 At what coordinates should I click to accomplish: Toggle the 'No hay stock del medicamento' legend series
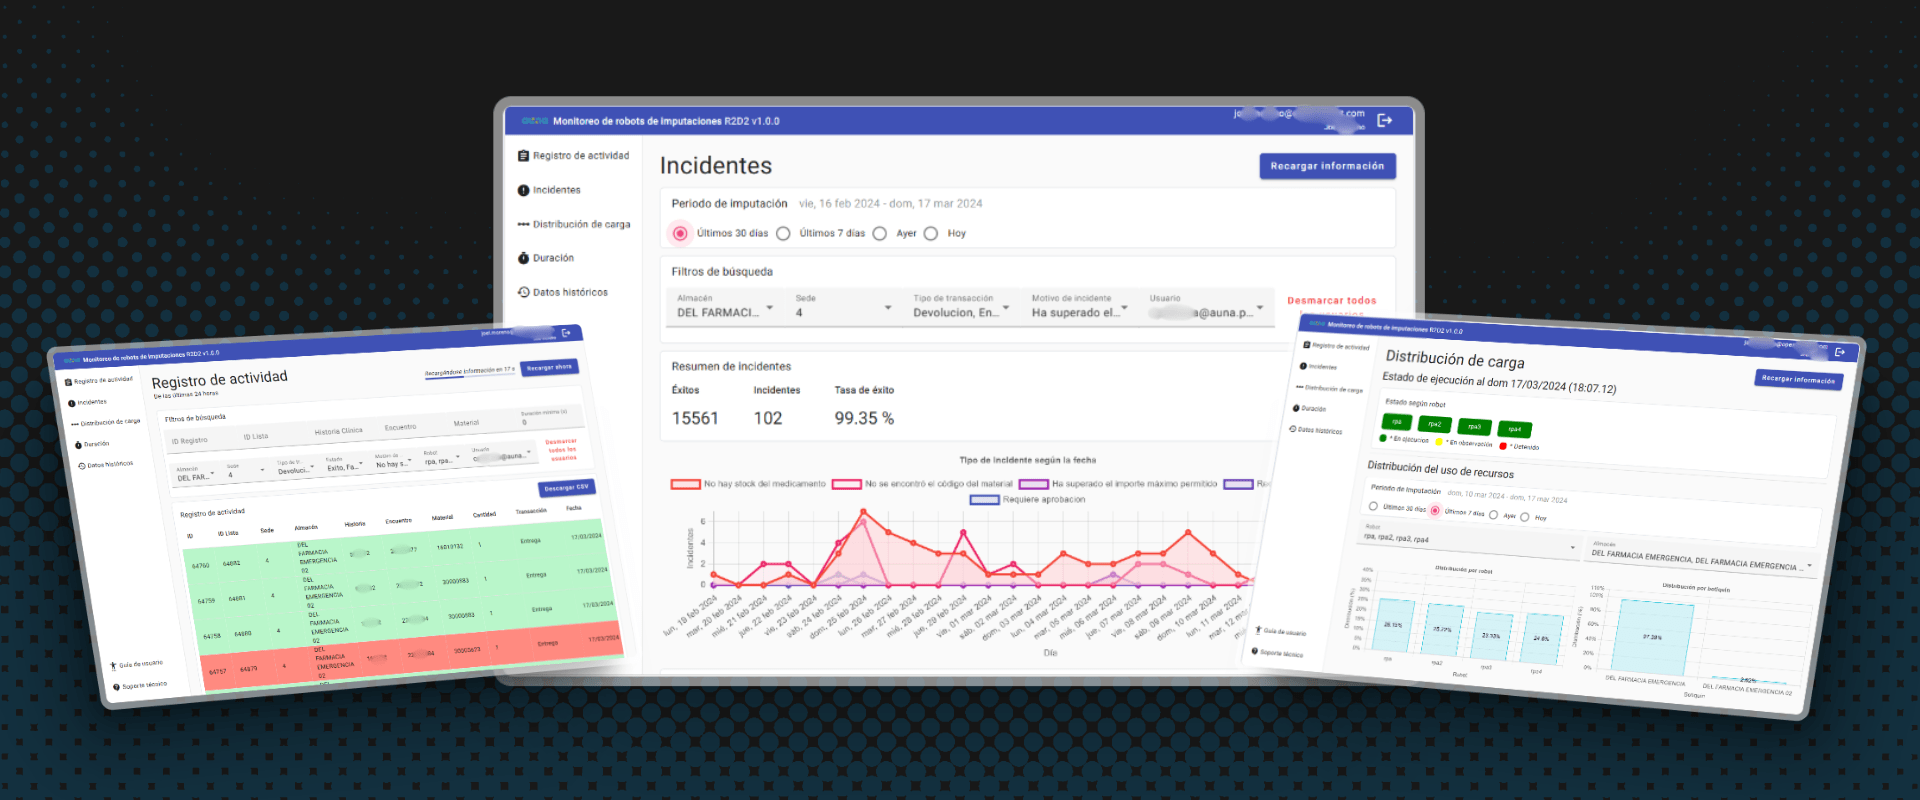748,484
